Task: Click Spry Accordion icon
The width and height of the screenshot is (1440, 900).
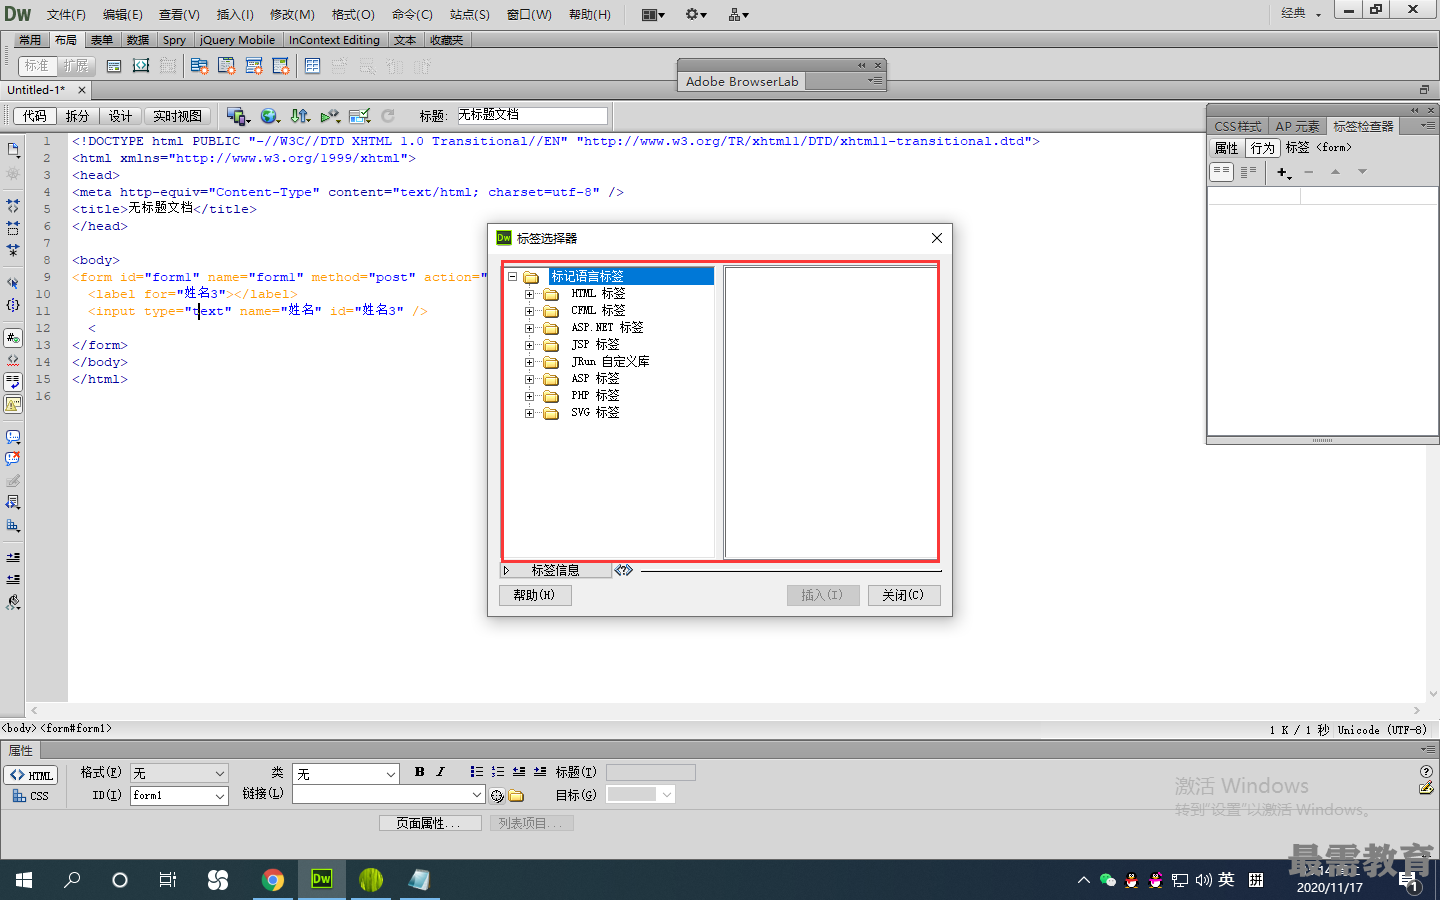Action: [x=254, y=66]
